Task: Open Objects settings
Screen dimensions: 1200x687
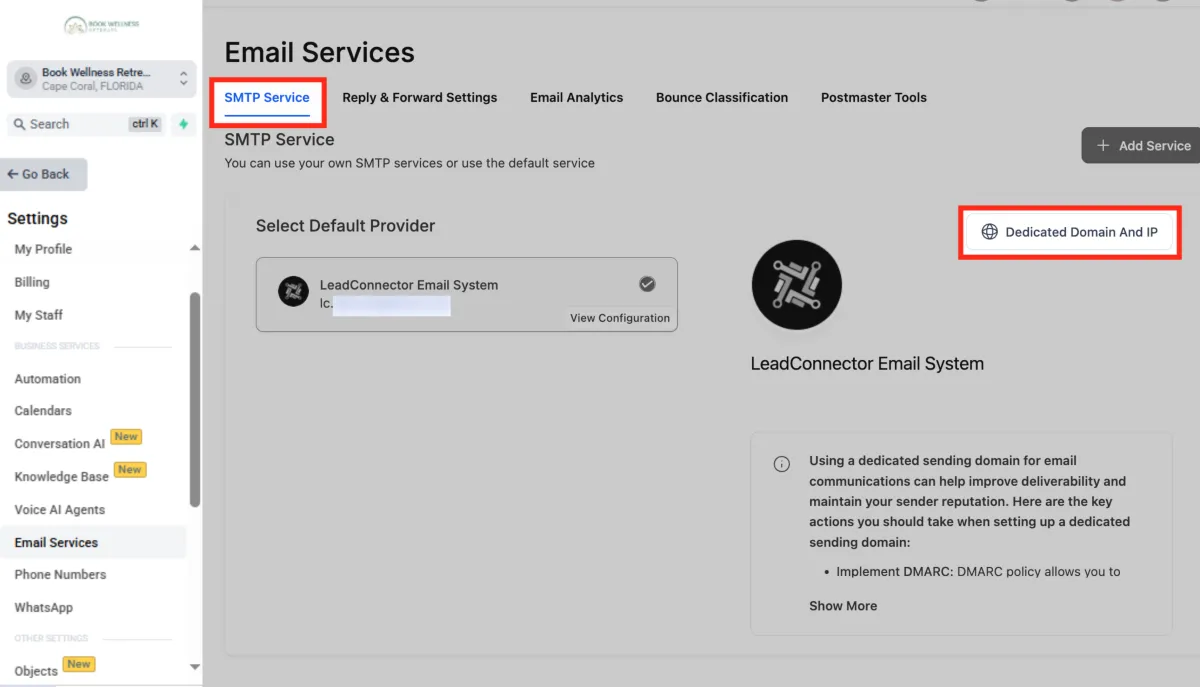Action: coord(36,671)
